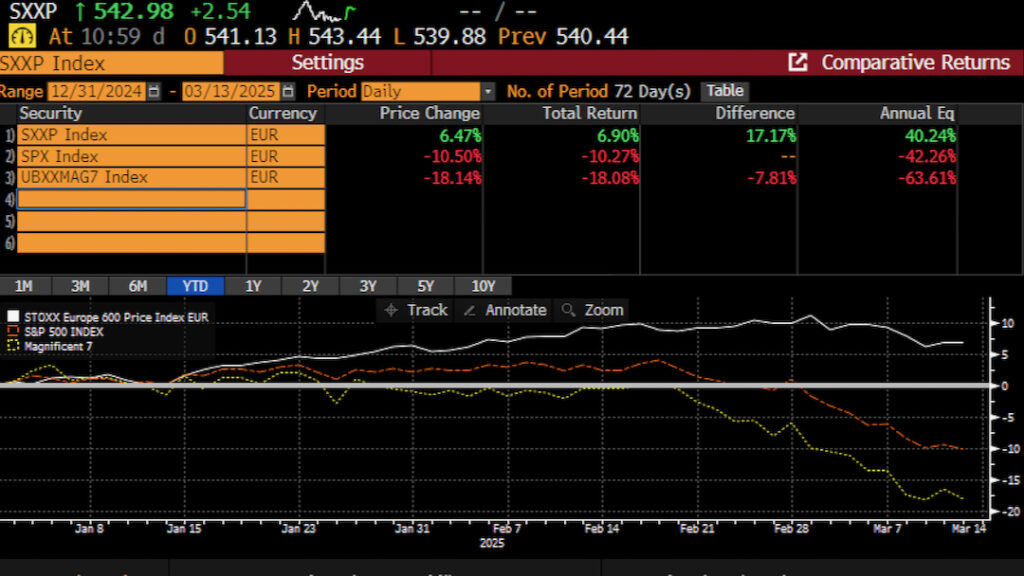Click the No. of Period 72 Day(s) text
The height and width of the screenshot is (576, 1024).
[x=598, y=91]
